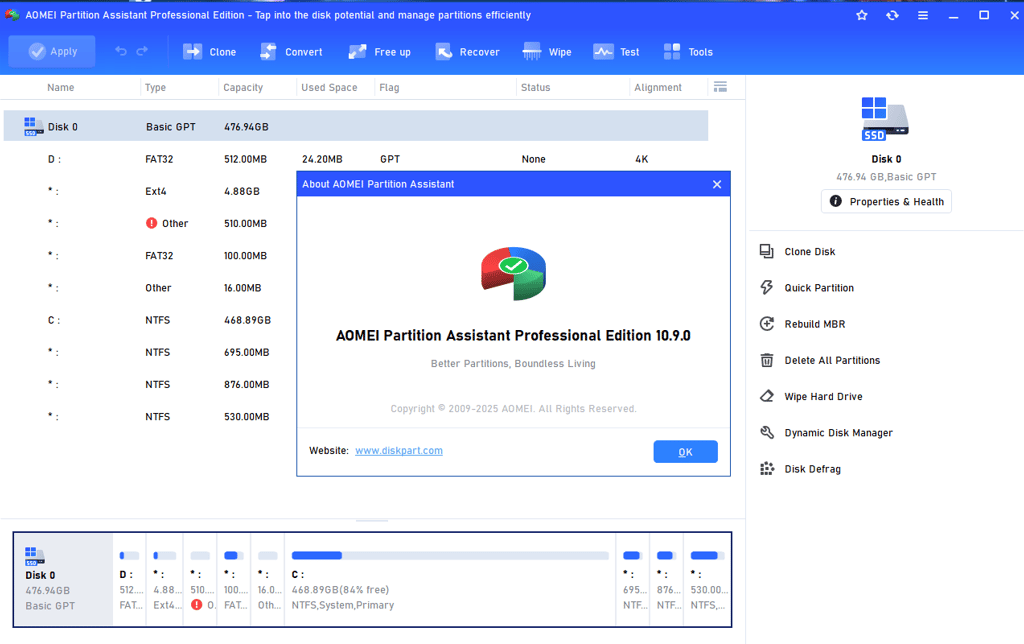Open the Convert toolbar menu

pyautogui.click(x=291, y=52)
